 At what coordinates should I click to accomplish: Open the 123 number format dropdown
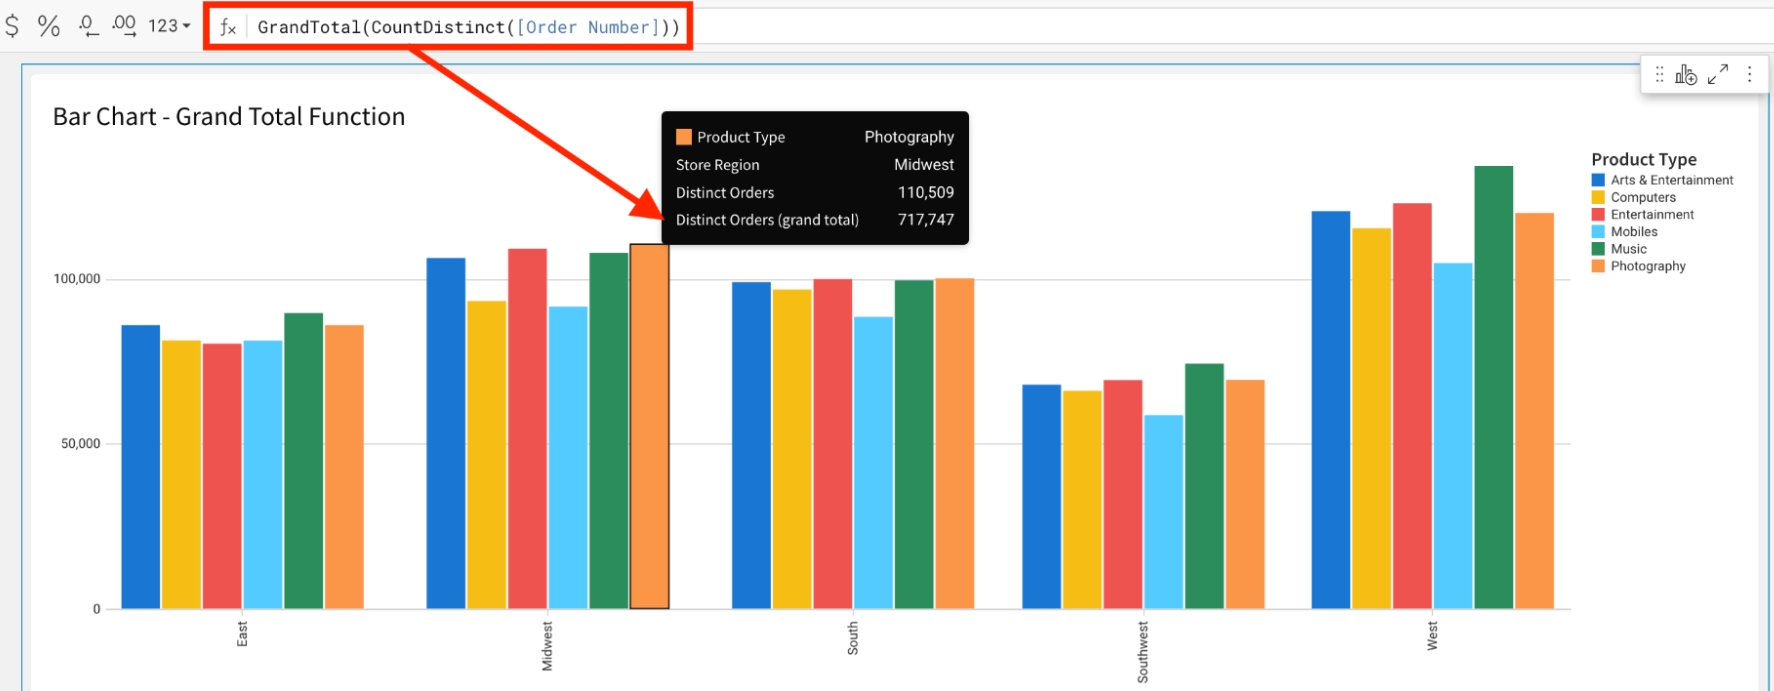(x=168, y=25)
